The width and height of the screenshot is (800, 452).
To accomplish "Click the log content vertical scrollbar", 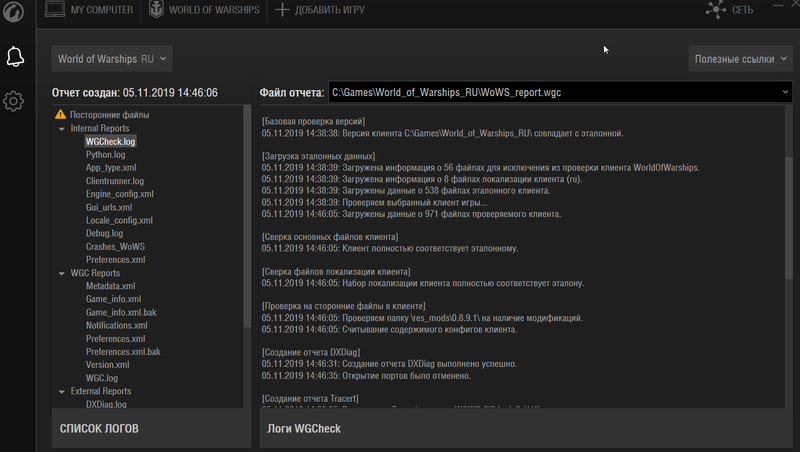I will (789, 218).
